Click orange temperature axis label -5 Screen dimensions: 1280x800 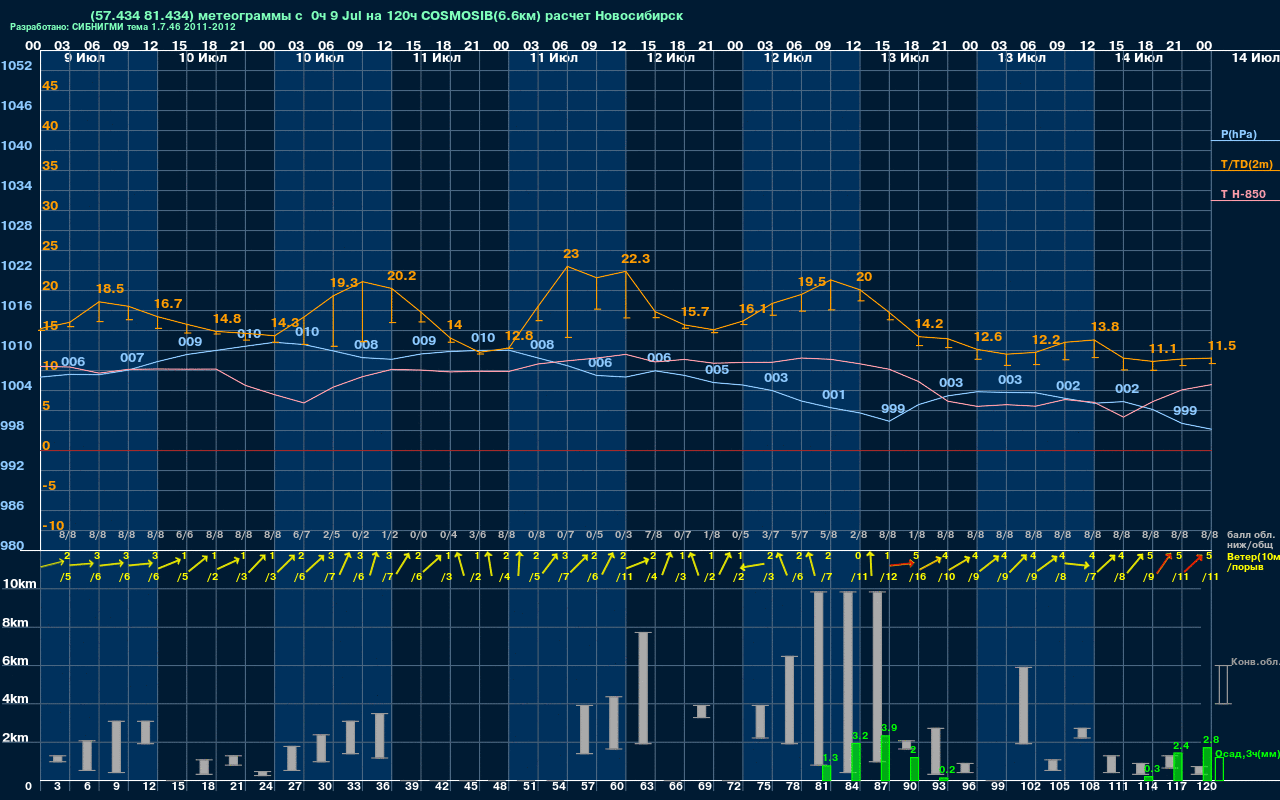pyautogui.click(x=50, y=485)
